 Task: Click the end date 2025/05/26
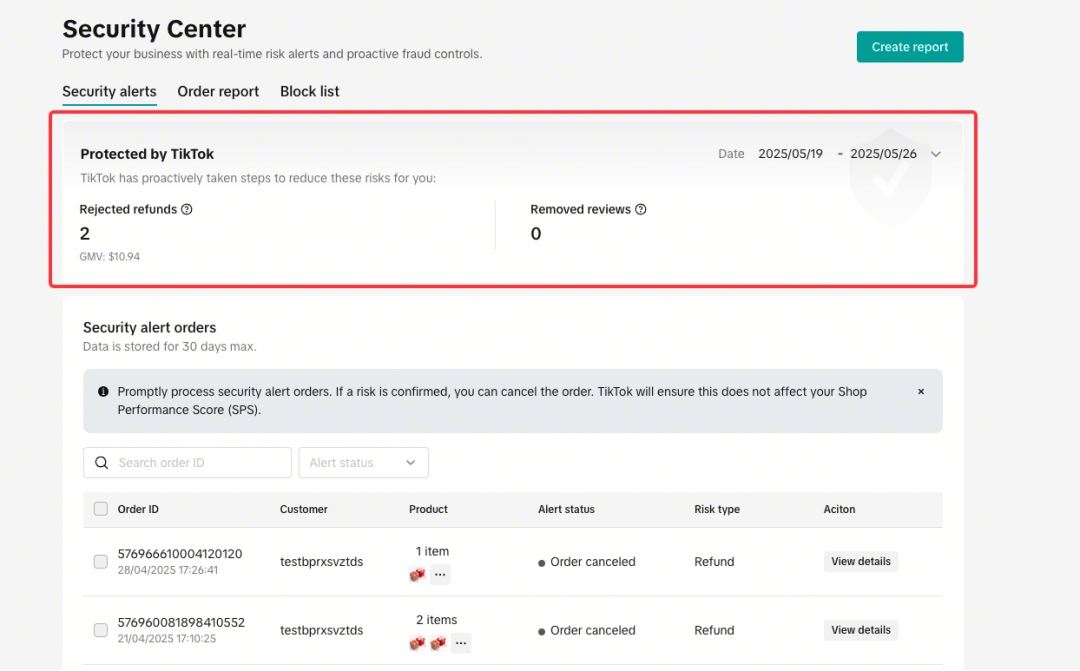[884, 154]
